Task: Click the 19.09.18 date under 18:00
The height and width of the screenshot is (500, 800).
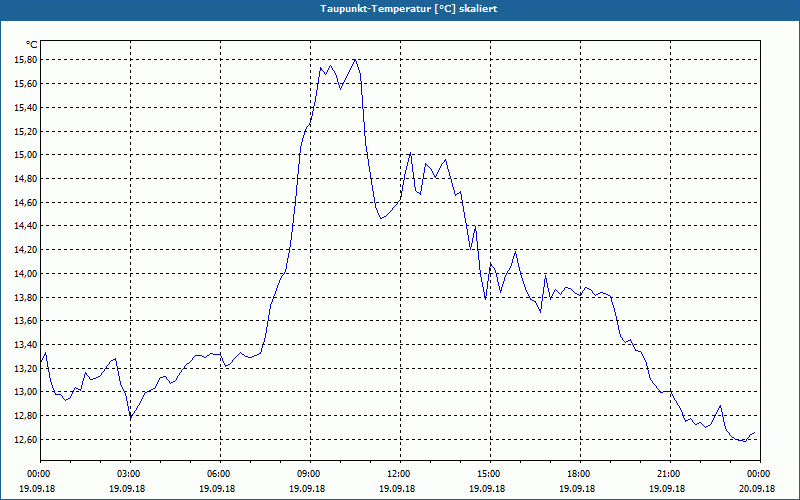Action: (x=577, y=488)
